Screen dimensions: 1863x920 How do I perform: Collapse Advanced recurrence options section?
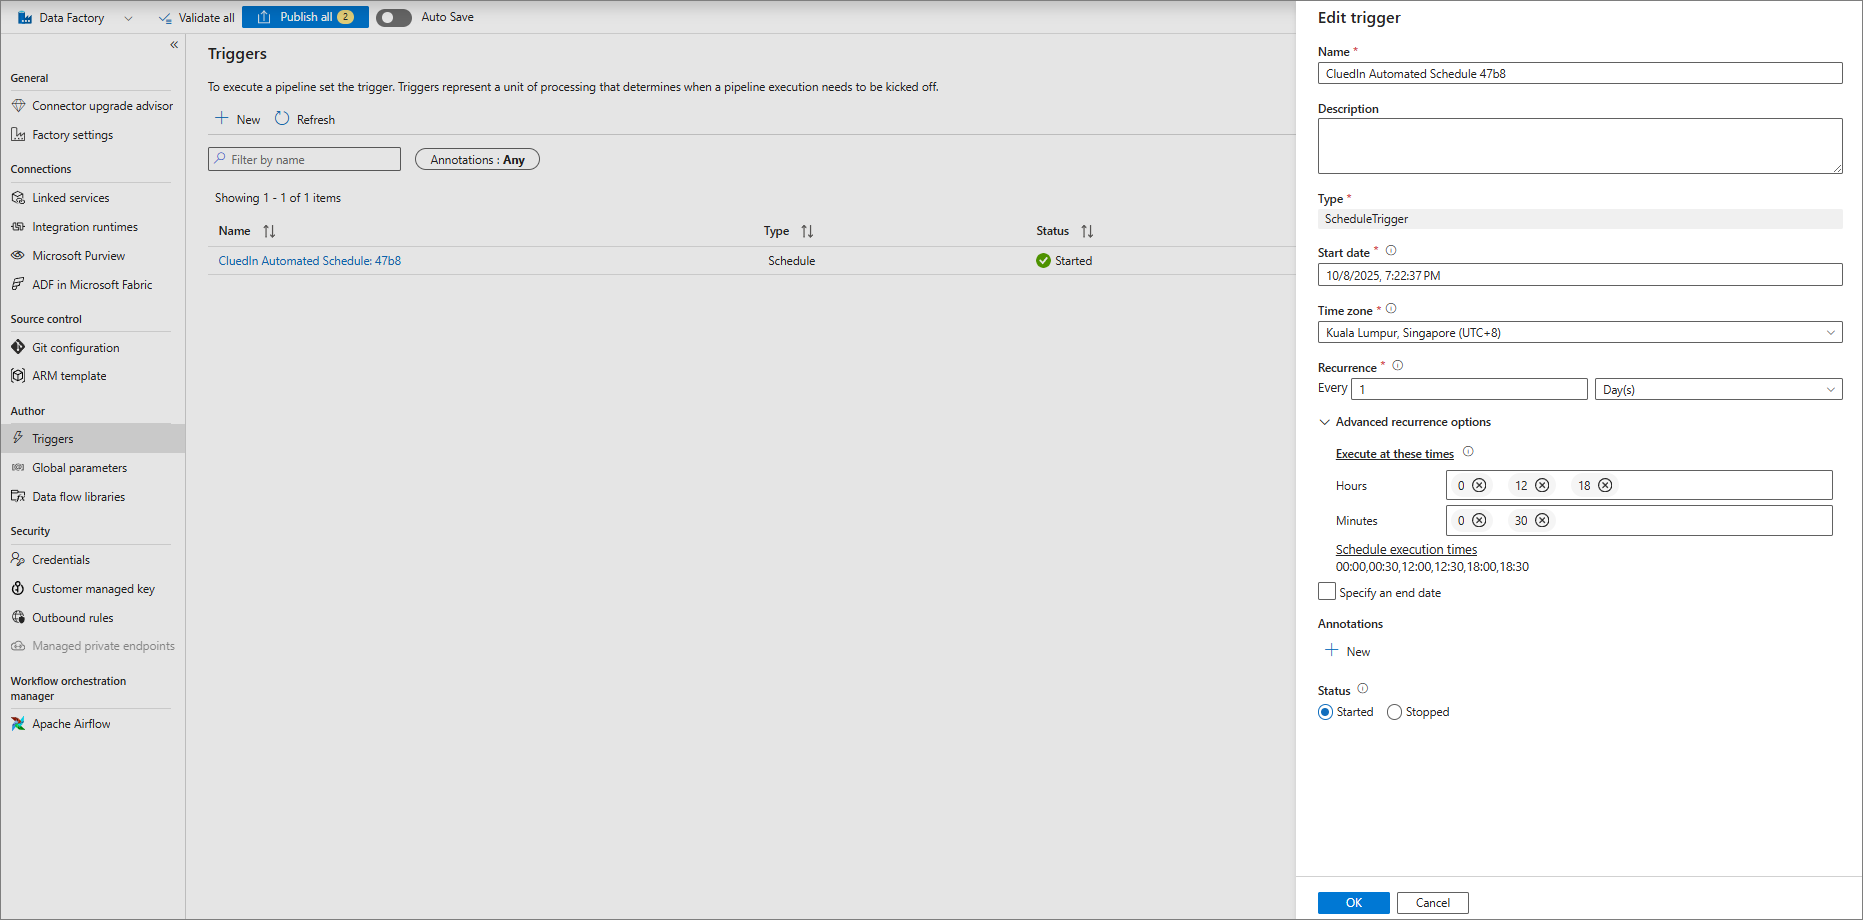[x=1325, y=422]
